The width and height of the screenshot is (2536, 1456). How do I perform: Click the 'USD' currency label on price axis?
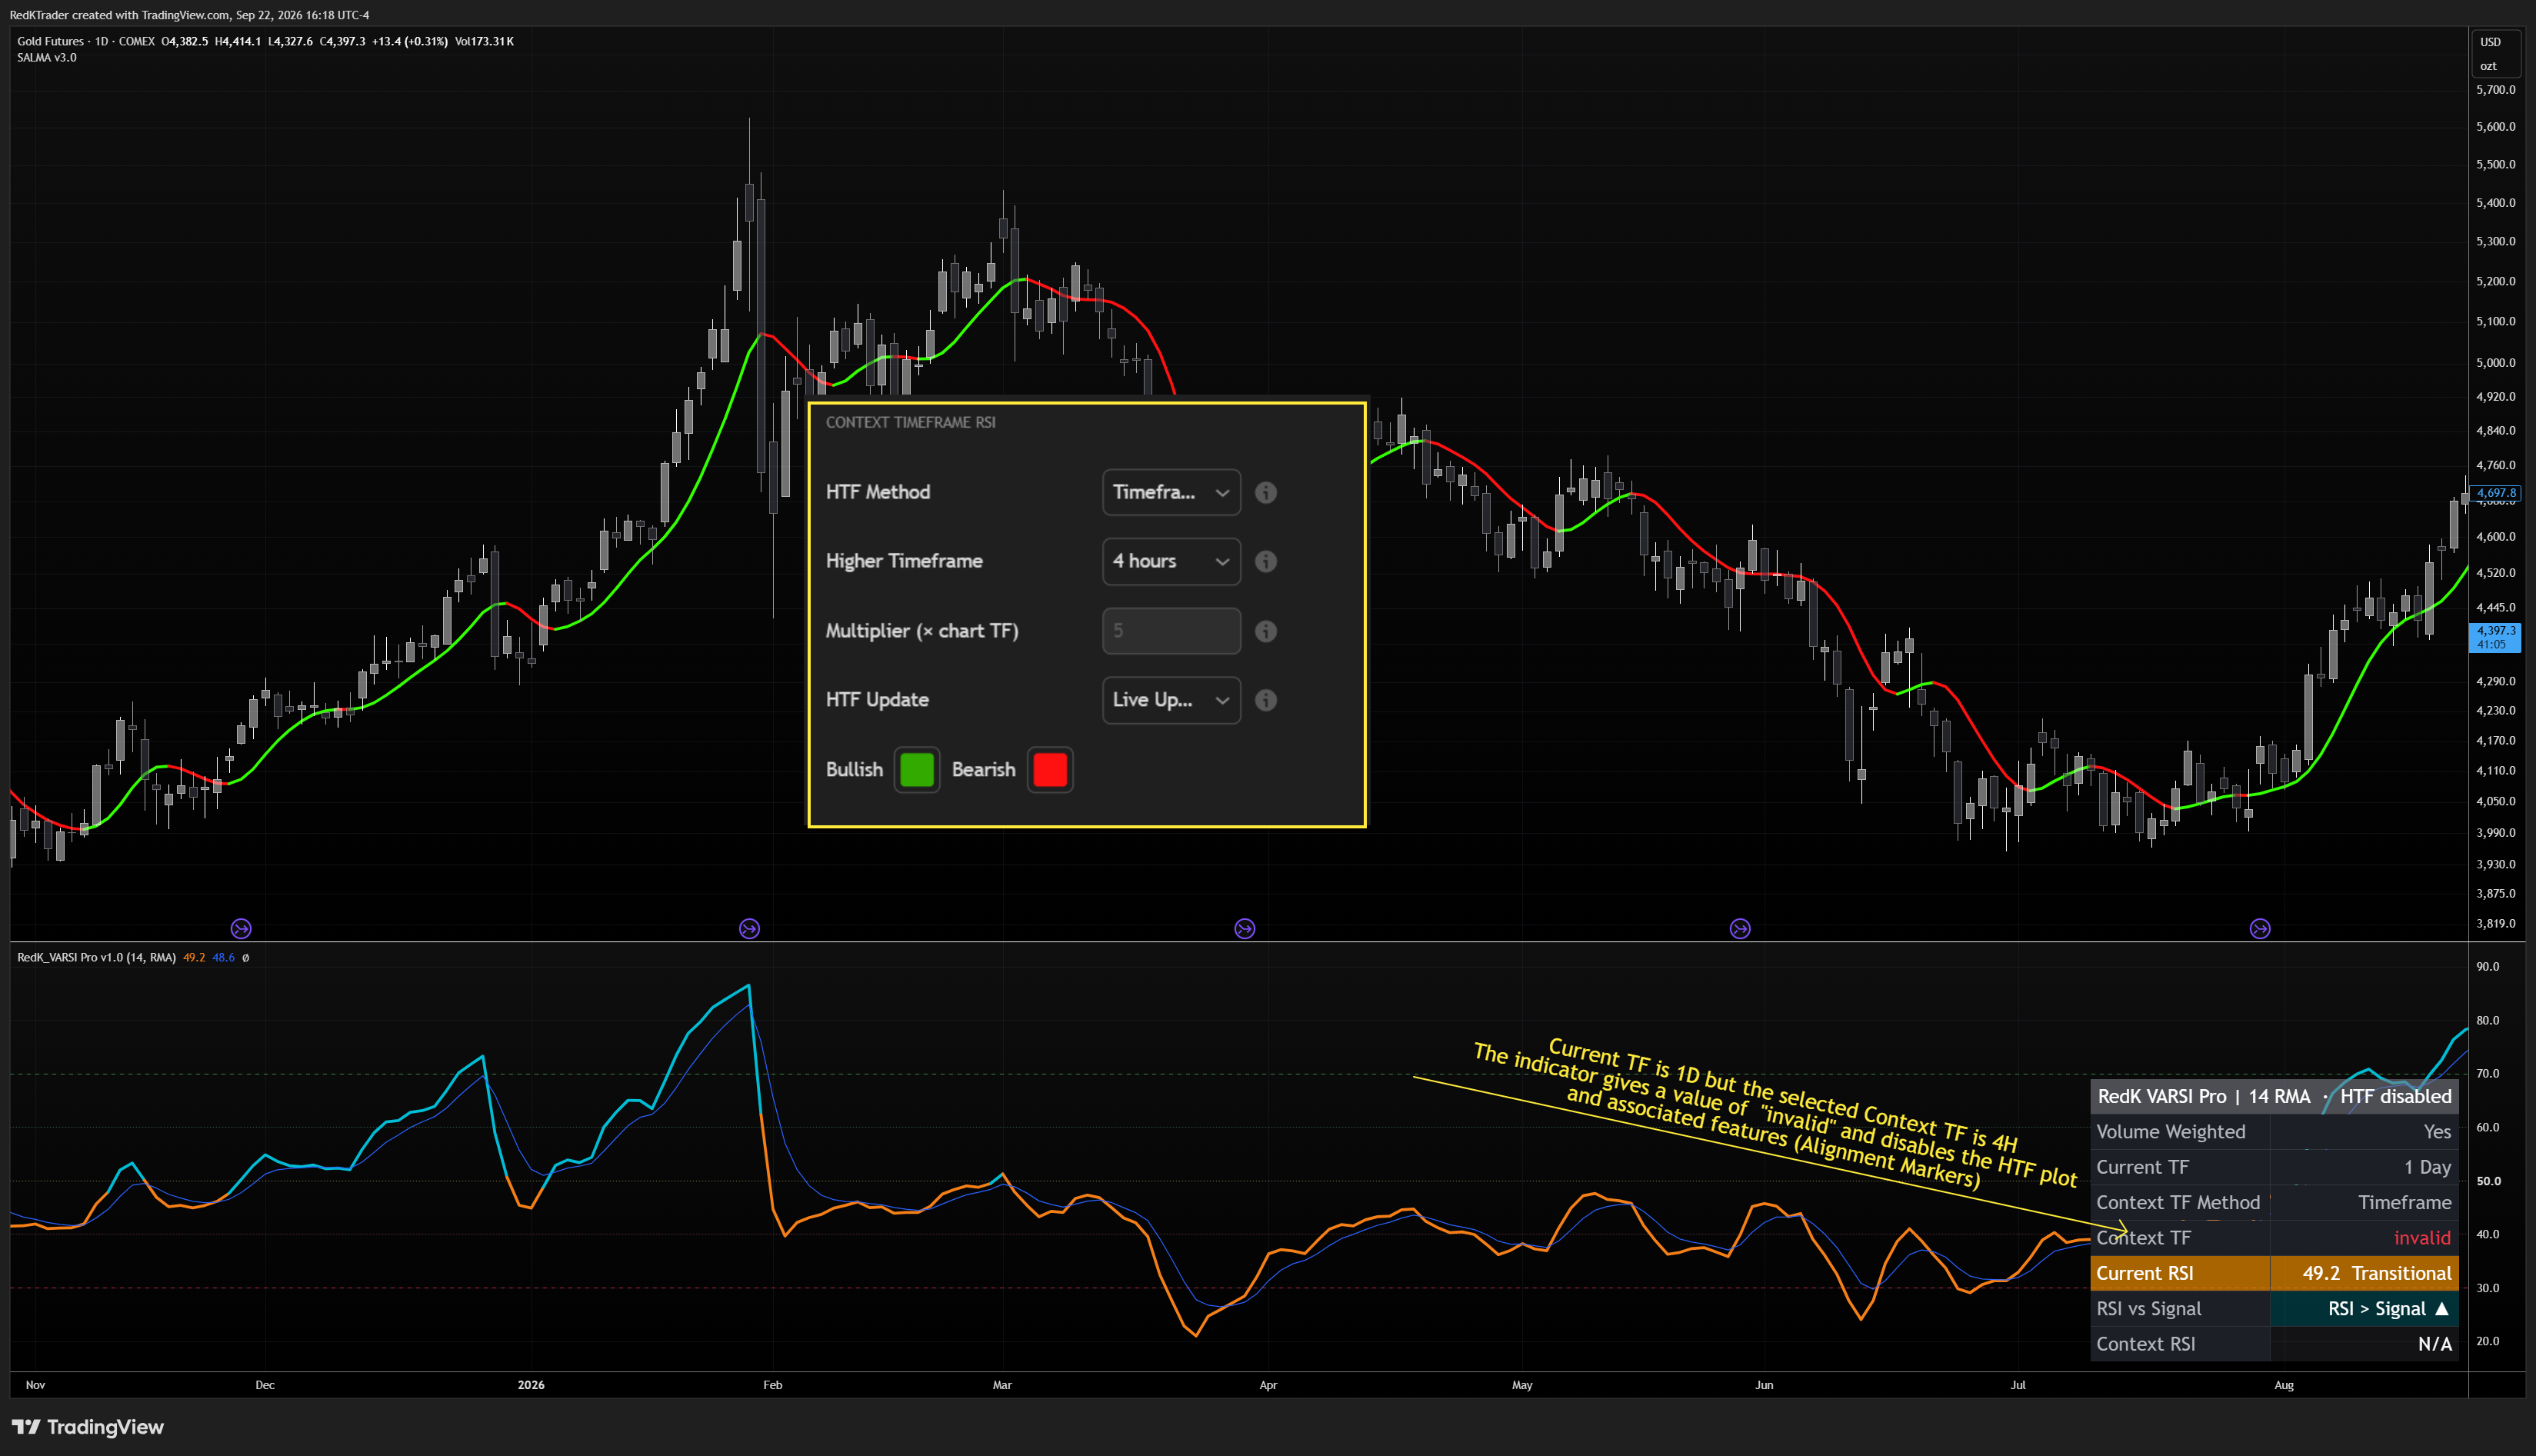tap(2490, 42)
